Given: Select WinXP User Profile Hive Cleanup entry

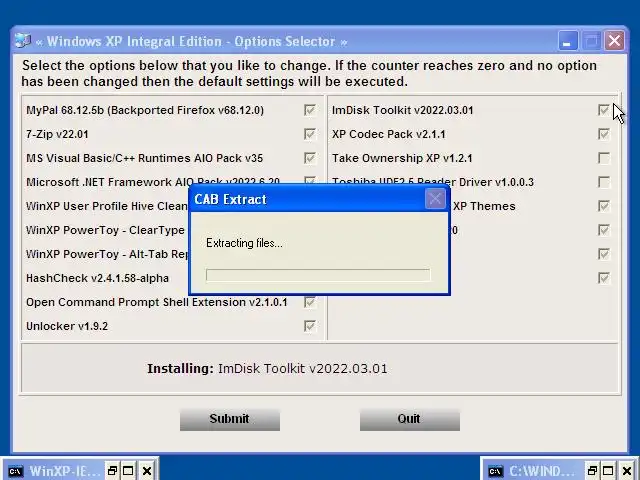Looking at the screenshot, I should 107,206.
